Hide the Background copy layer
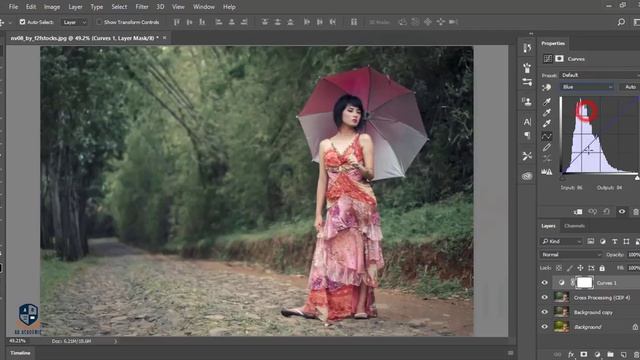640x360 pixels. [544, 312]
